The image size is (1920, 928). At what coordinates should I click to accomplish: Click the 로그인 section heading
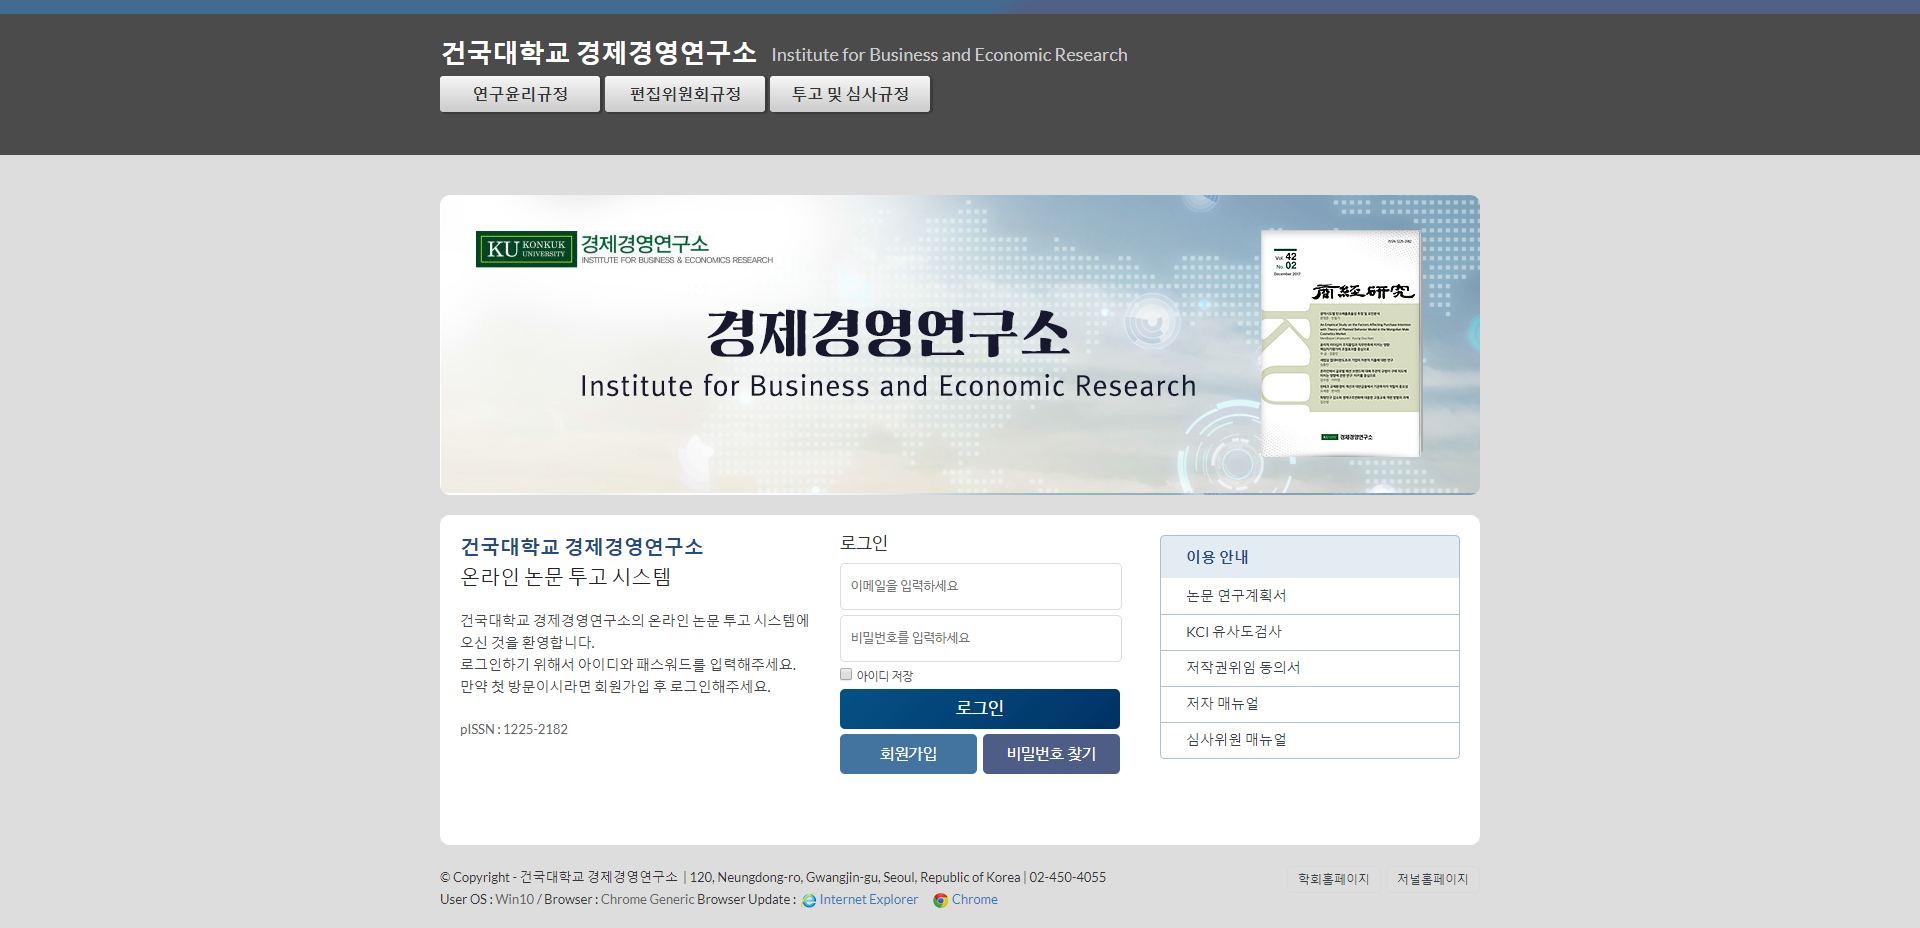(x=864, y=543)
